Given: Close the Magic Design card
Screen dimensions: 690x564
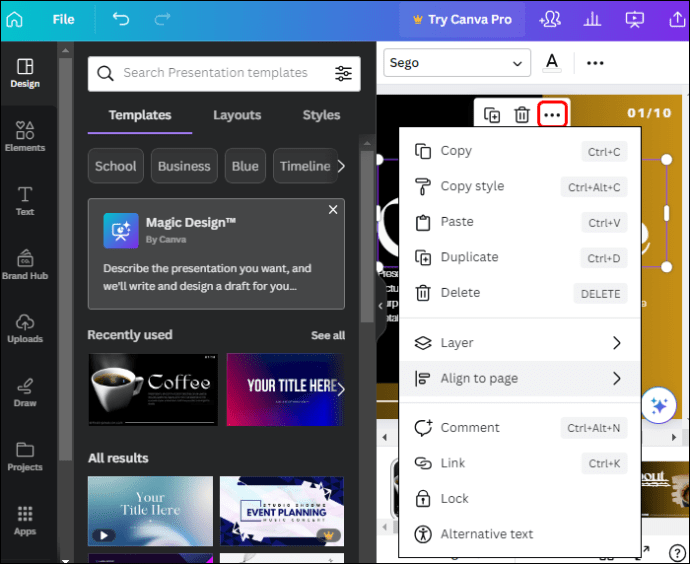Looking at the screenshot, I should click(333, 210).
